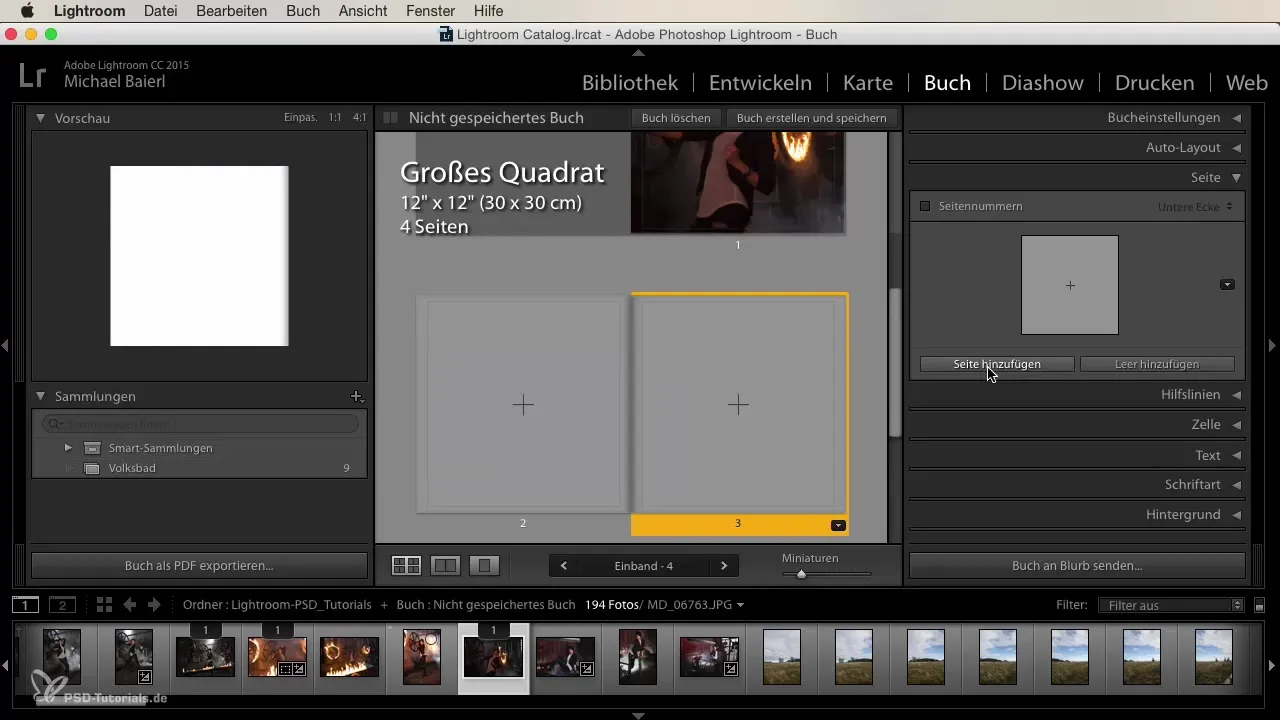
Task: Open the Bearbeiten menu
Action: (x=231, y=11)
